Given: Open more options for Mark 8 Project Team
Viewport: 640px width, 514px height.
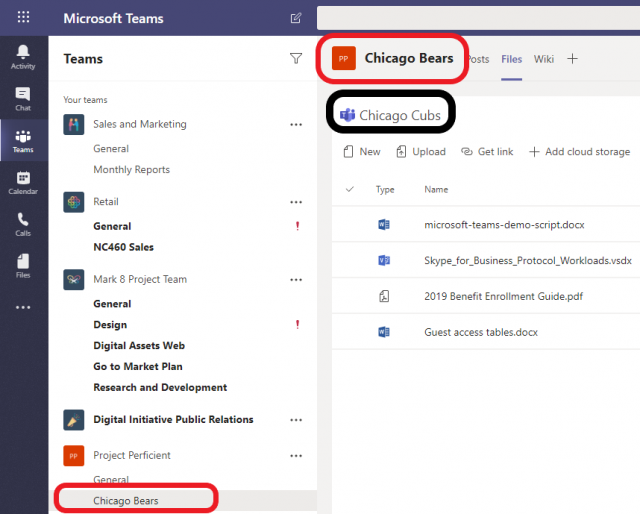Looking at the screenshot, I should tap(296, 280).
